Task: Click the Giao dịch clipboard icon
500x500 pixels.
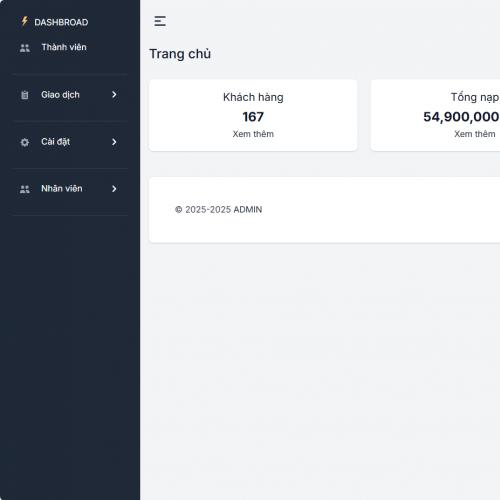Action: (x=25, y=95)
